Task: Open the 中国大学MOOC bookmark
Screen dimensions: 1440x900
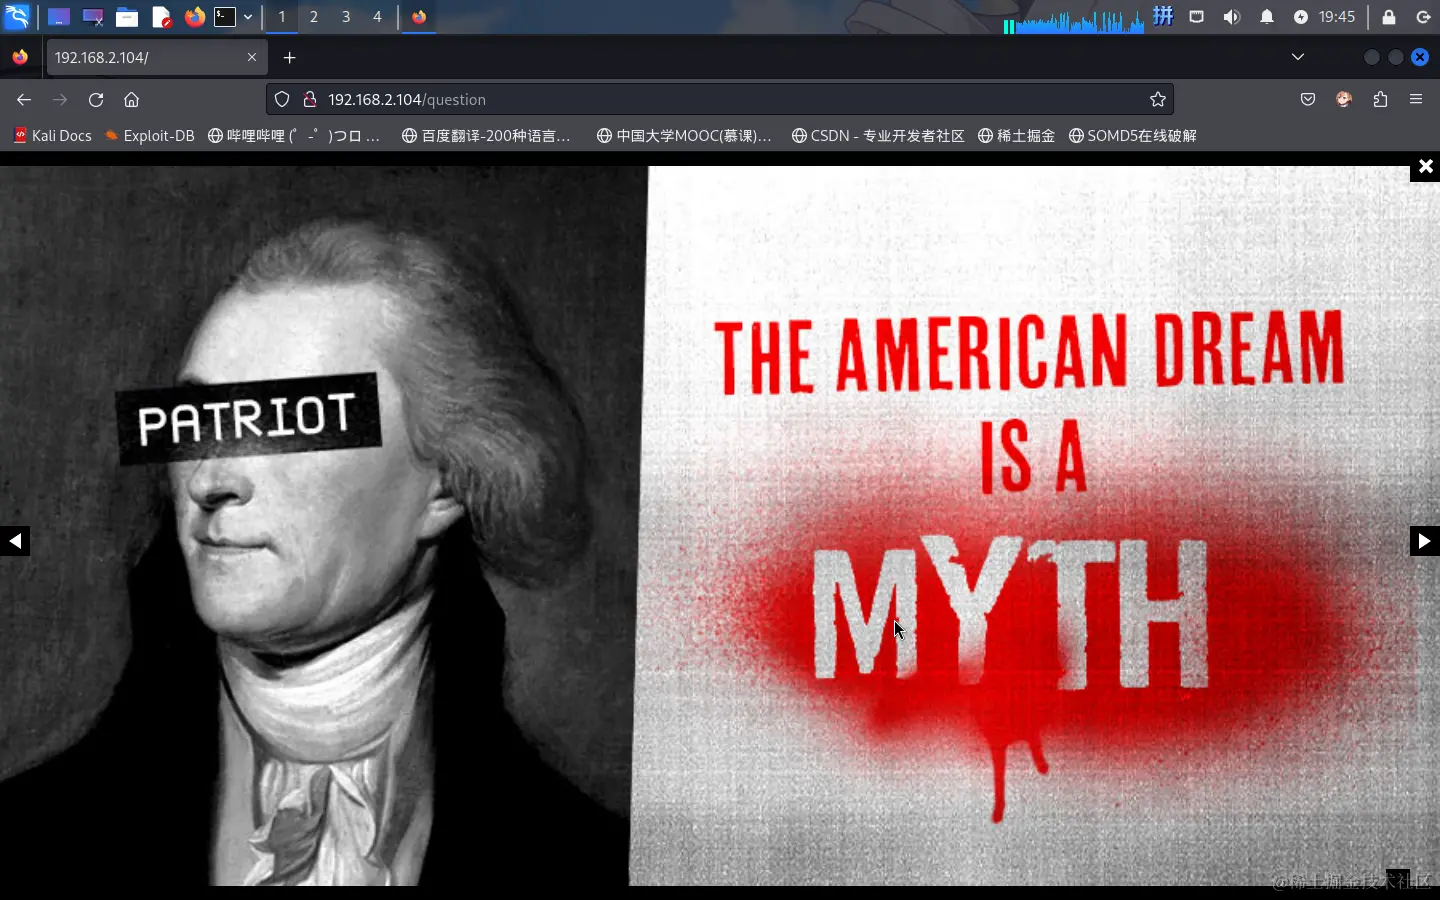Action: pyautogui.click(x=684, y=136)
